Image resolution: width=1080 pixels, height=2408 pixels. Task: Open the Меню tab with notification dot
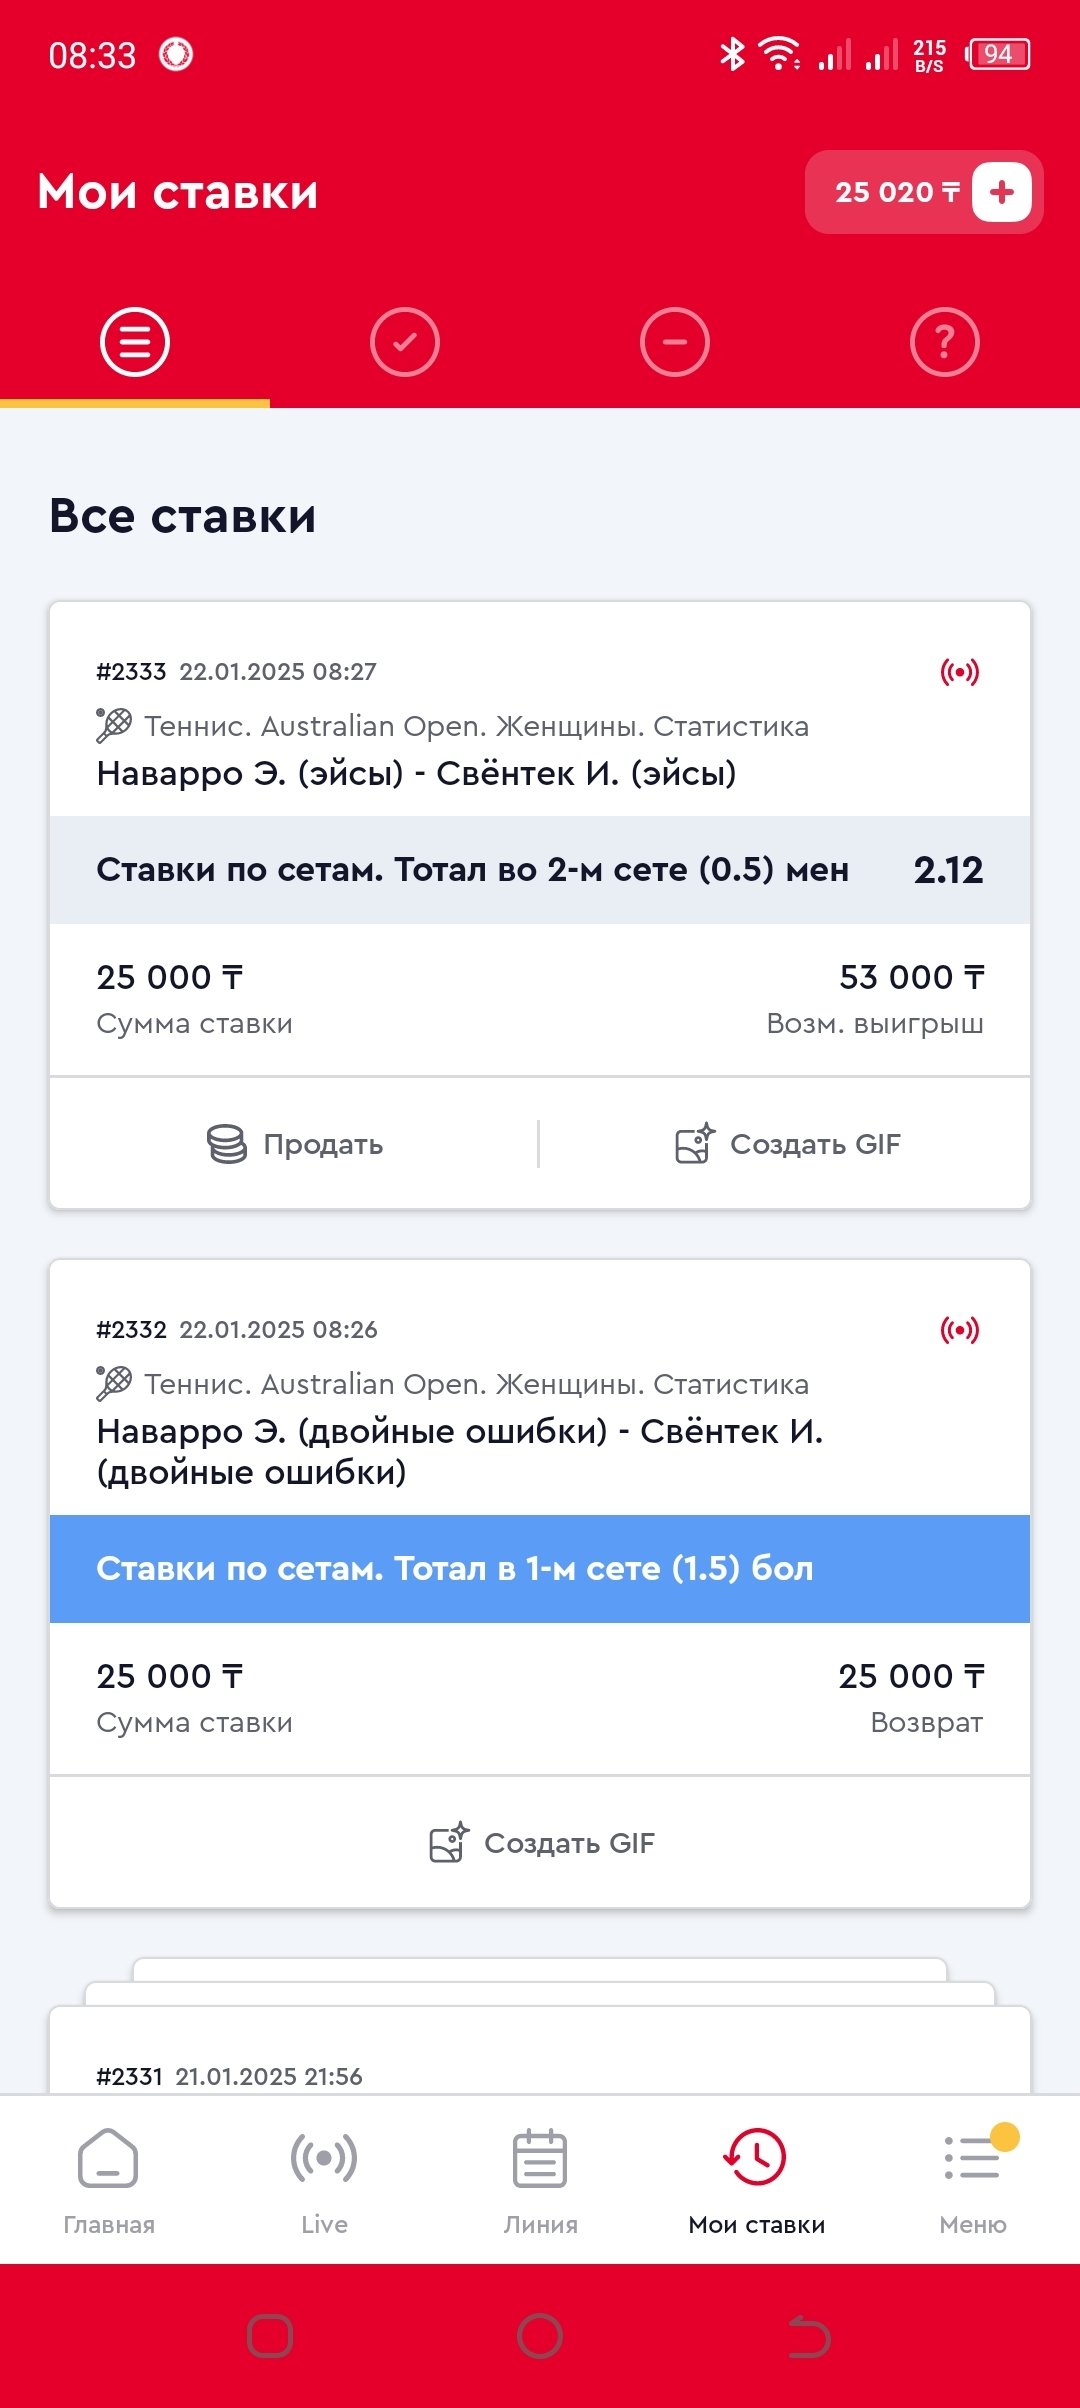(972, 2180)
